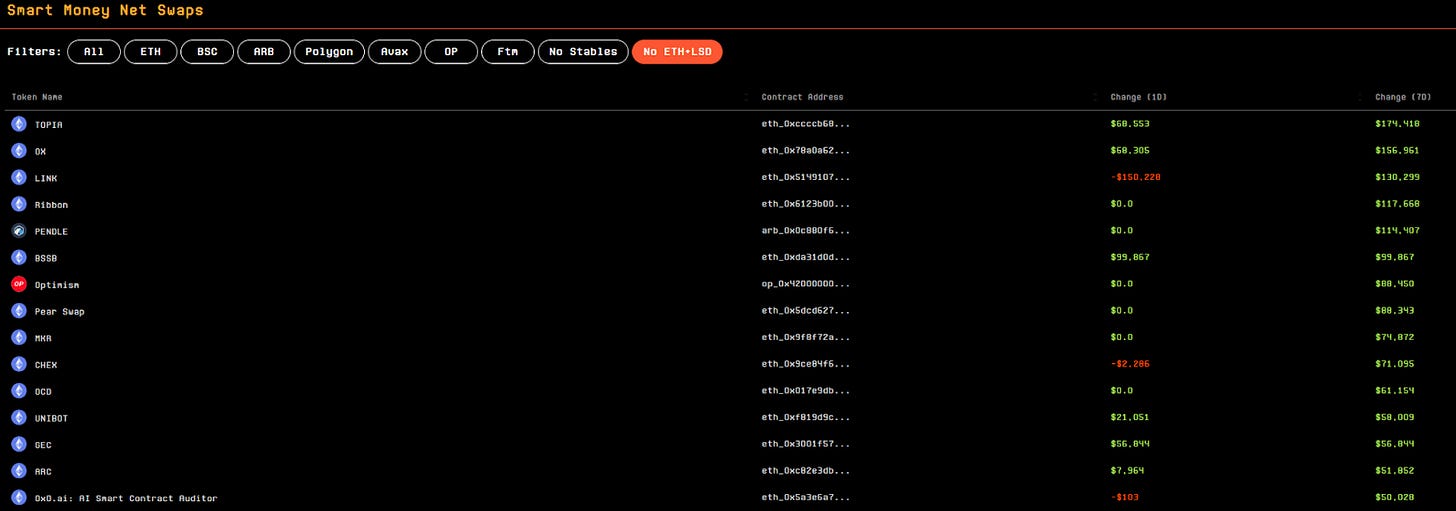Click the GEC token chain icon
The height and width of the screenshot is (511, 1456).
click(x=19, y=444)
